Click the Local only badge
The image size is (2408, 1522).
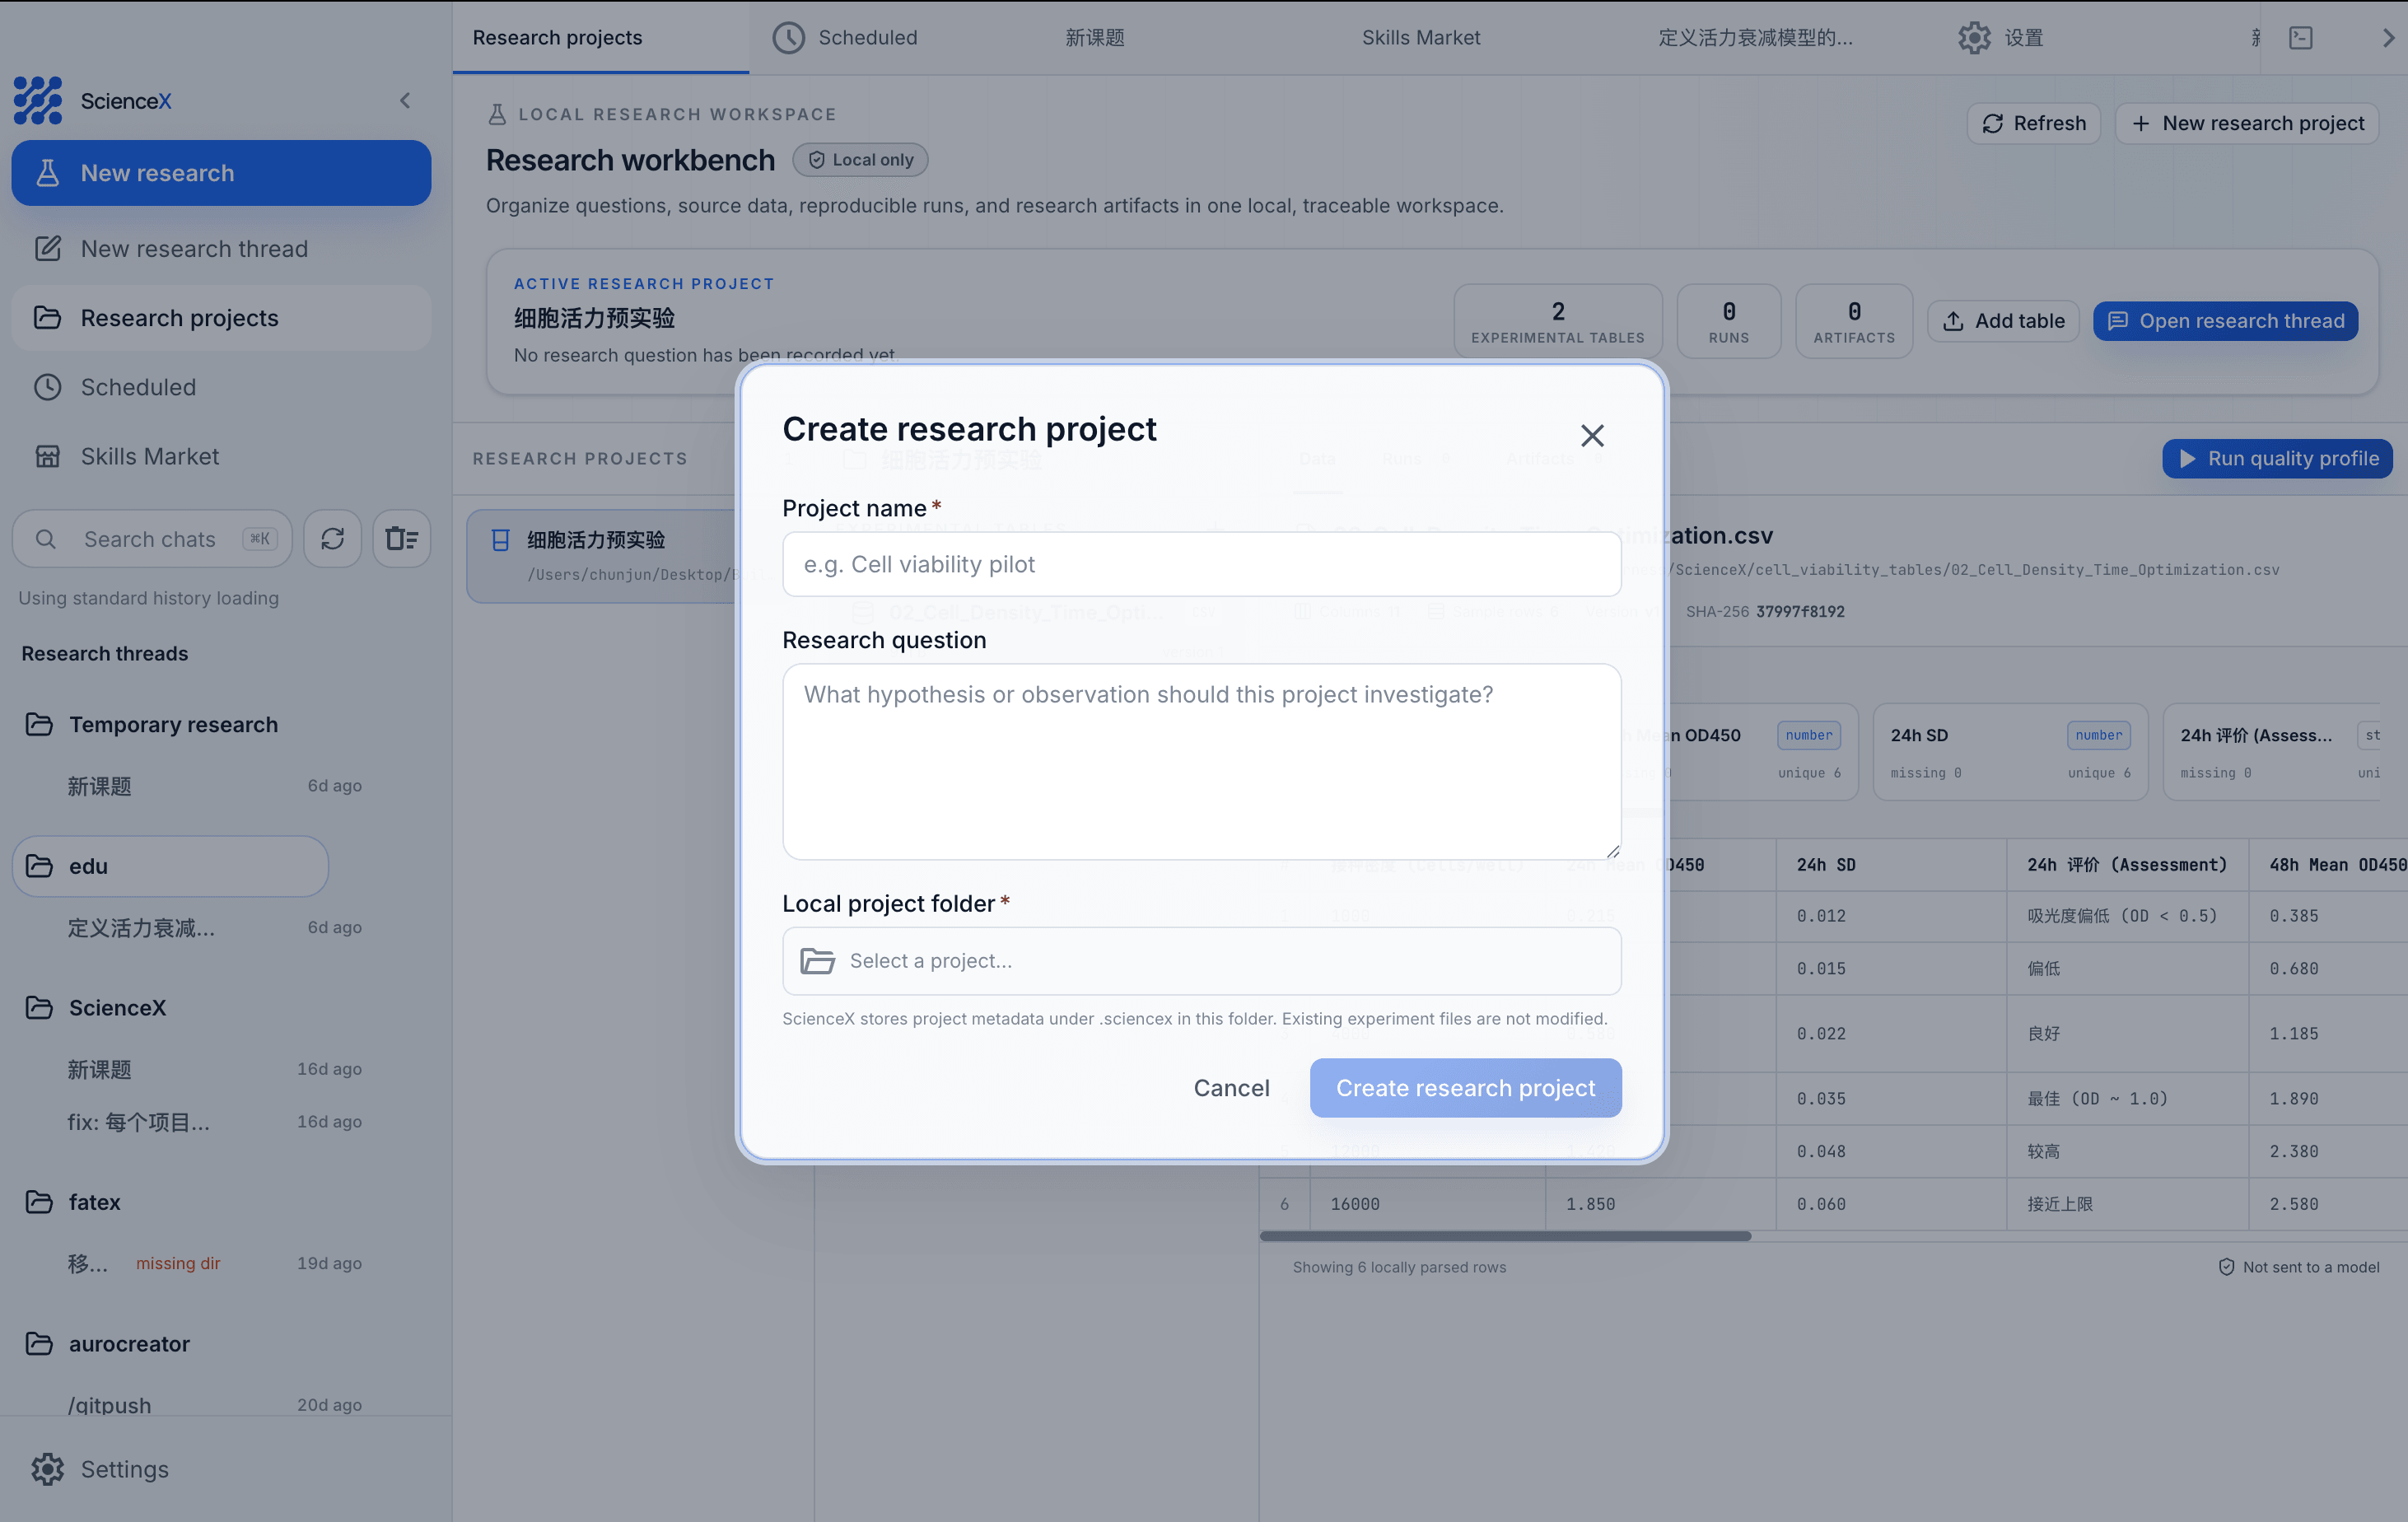(x=860, y=159)
